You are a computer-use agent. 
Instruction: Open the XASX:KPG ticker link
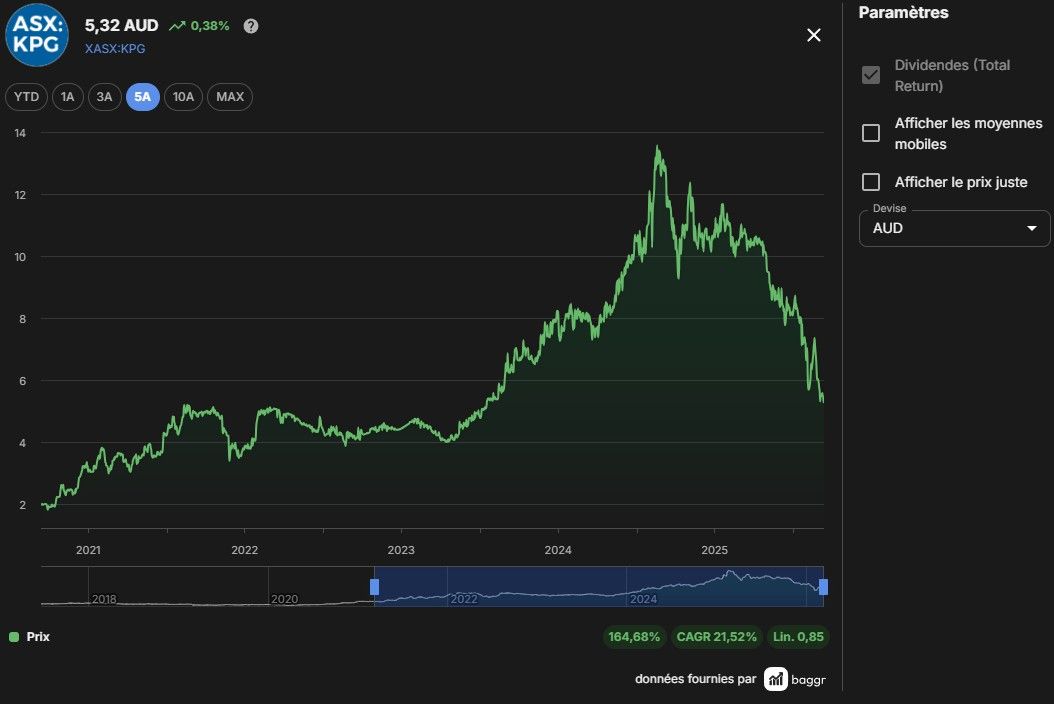[x=115, y=48]
